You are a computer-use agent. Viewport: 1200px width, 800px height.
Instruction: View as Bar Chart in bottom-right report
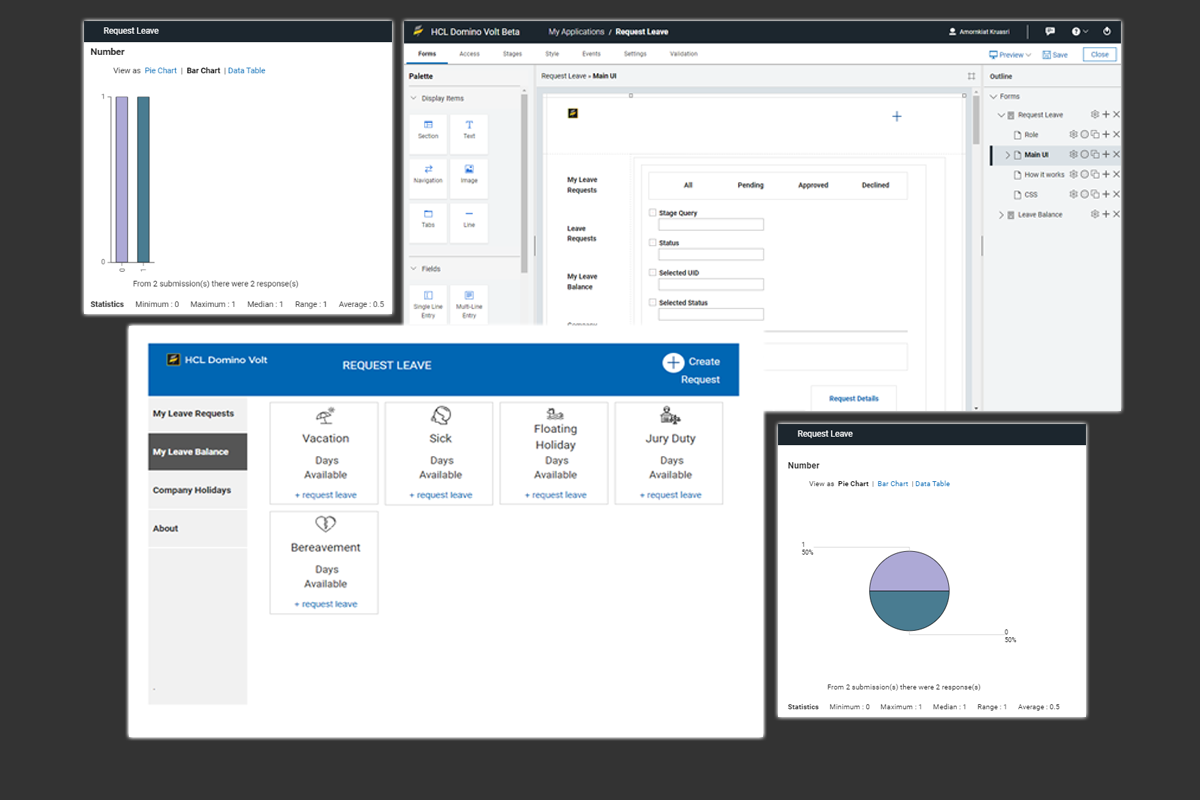(893, 484)
